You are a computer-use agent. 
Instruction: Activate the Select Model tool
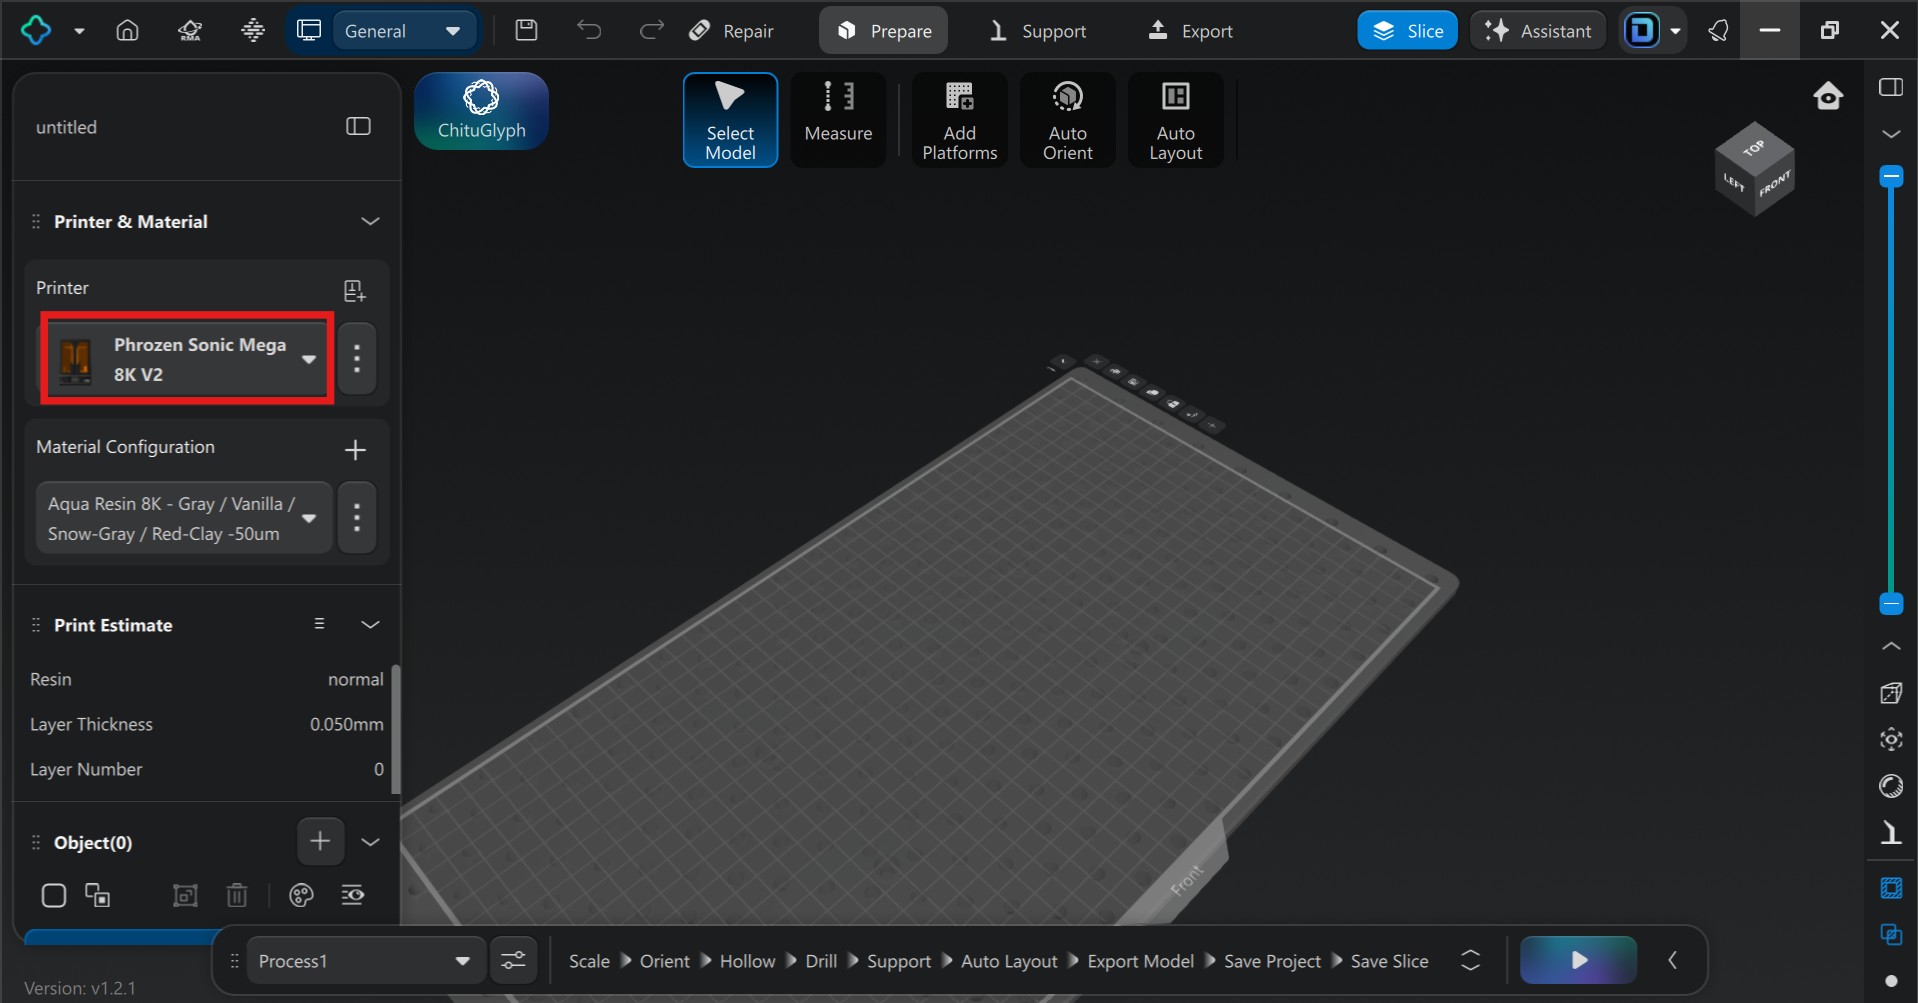pos(730,120)
